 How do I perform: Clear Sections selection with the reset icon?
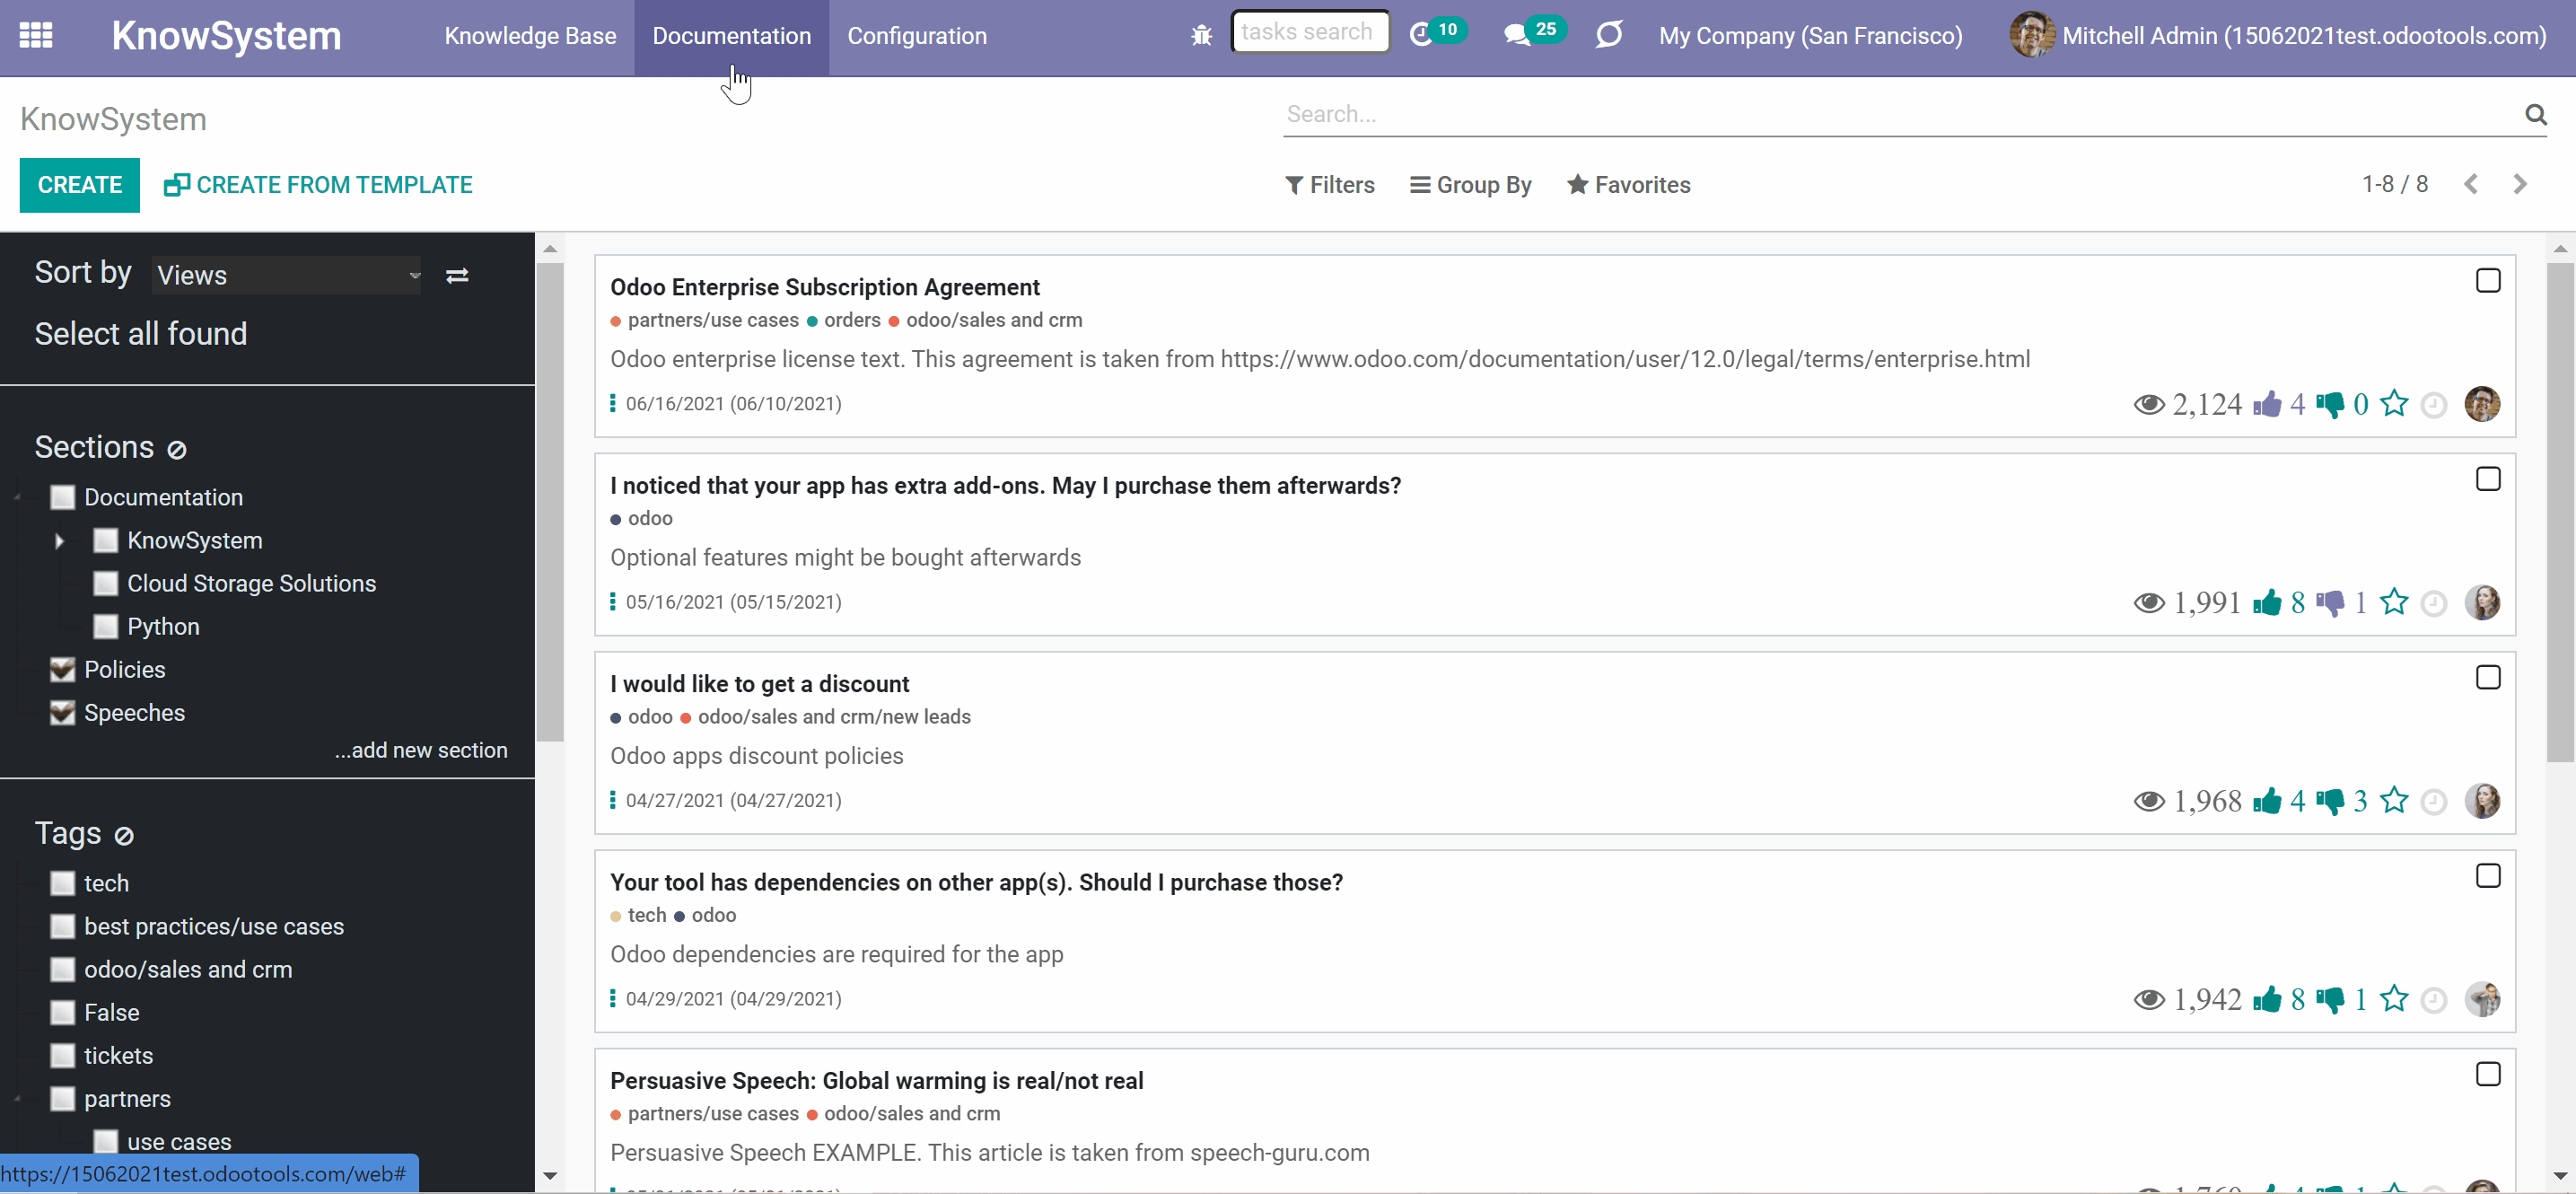click(177, 450)
